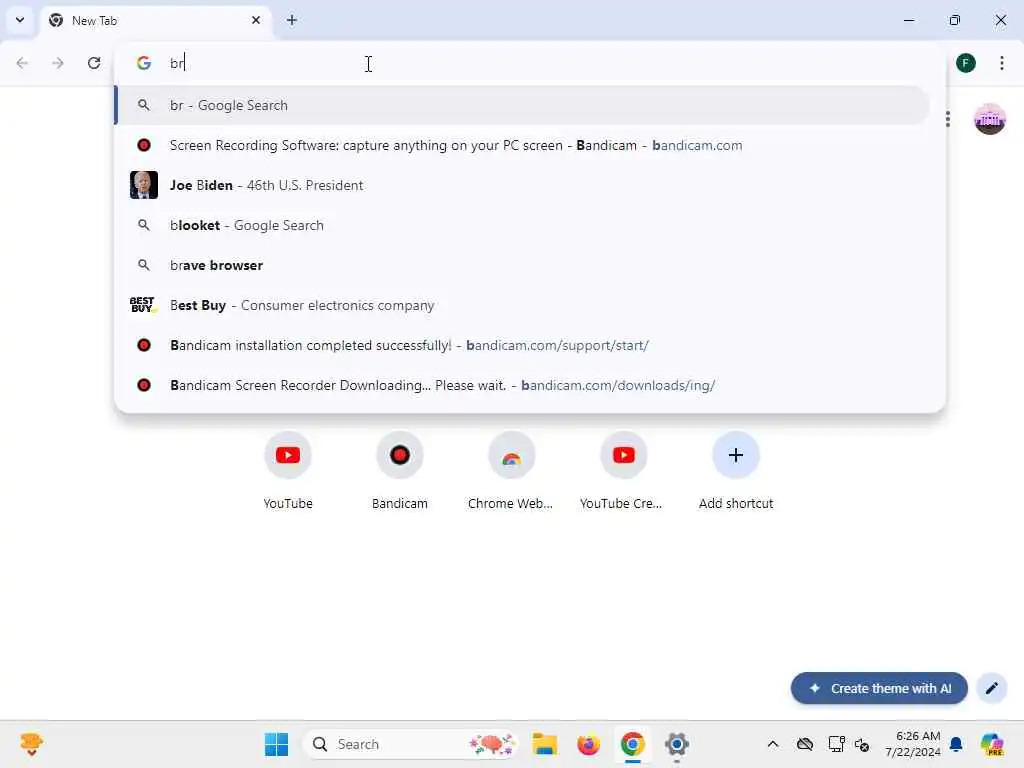Image resolution: width=1024 pixels, height=768 pixels.
Task: Open File Explorer from taskbar
Action: click(x=545, y=744)
